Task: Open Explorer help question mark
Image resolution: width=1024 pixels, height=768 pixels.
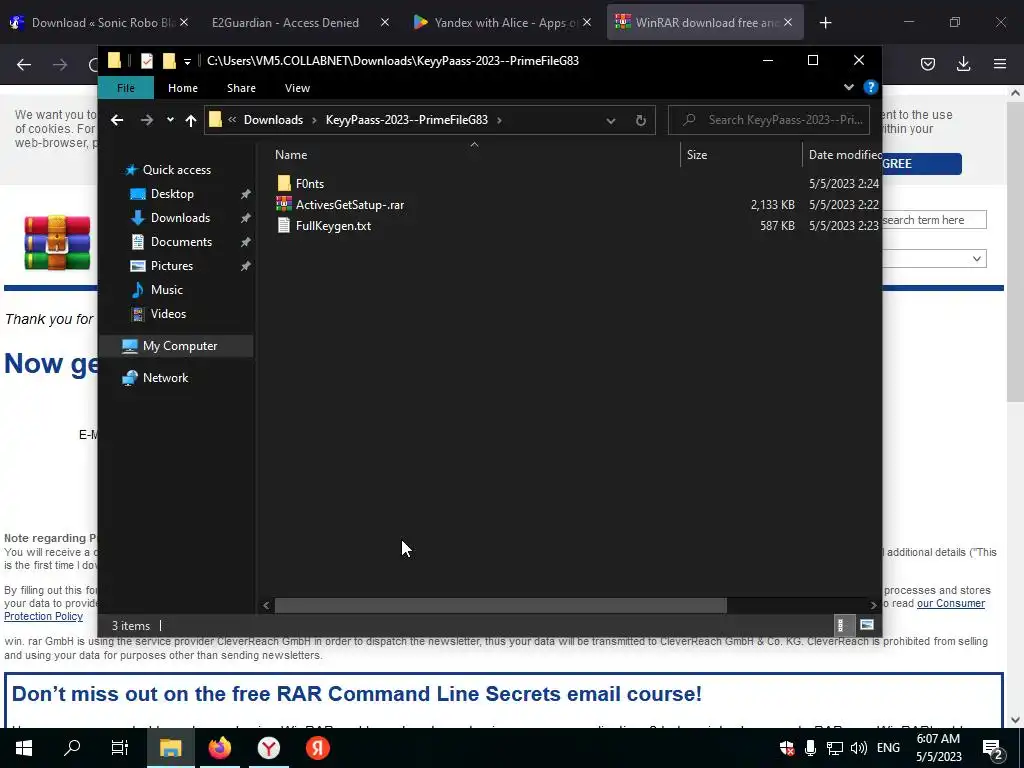Action: (871, 88)
